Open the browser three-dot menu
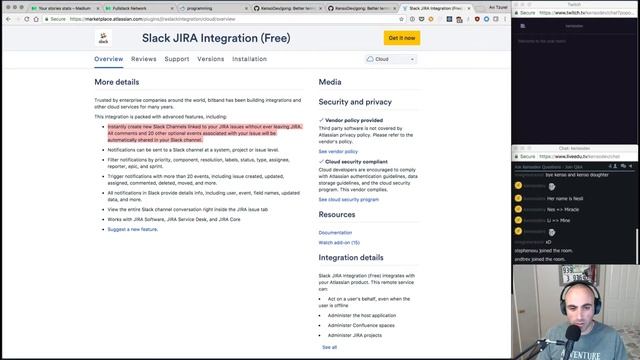640x360 pixels. click(x=505, y=19)
